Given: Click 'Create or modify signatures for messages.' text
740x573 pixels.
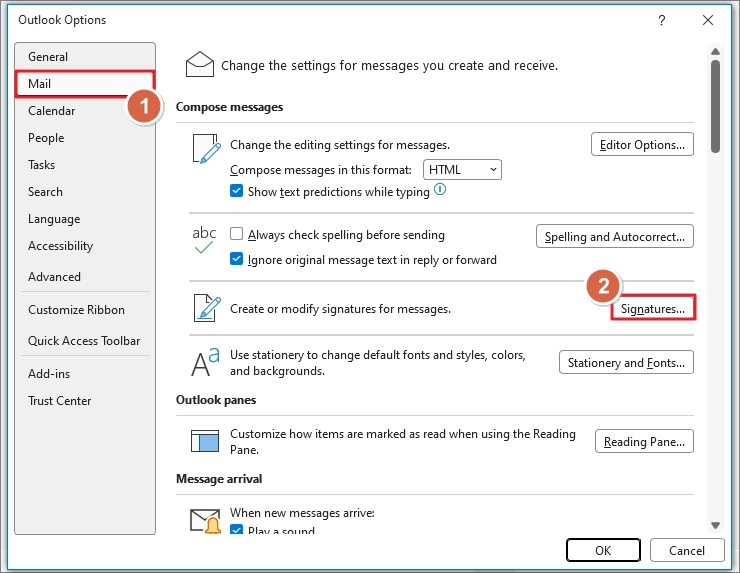Looking at the screenshot, I should [x=340, y=309].
